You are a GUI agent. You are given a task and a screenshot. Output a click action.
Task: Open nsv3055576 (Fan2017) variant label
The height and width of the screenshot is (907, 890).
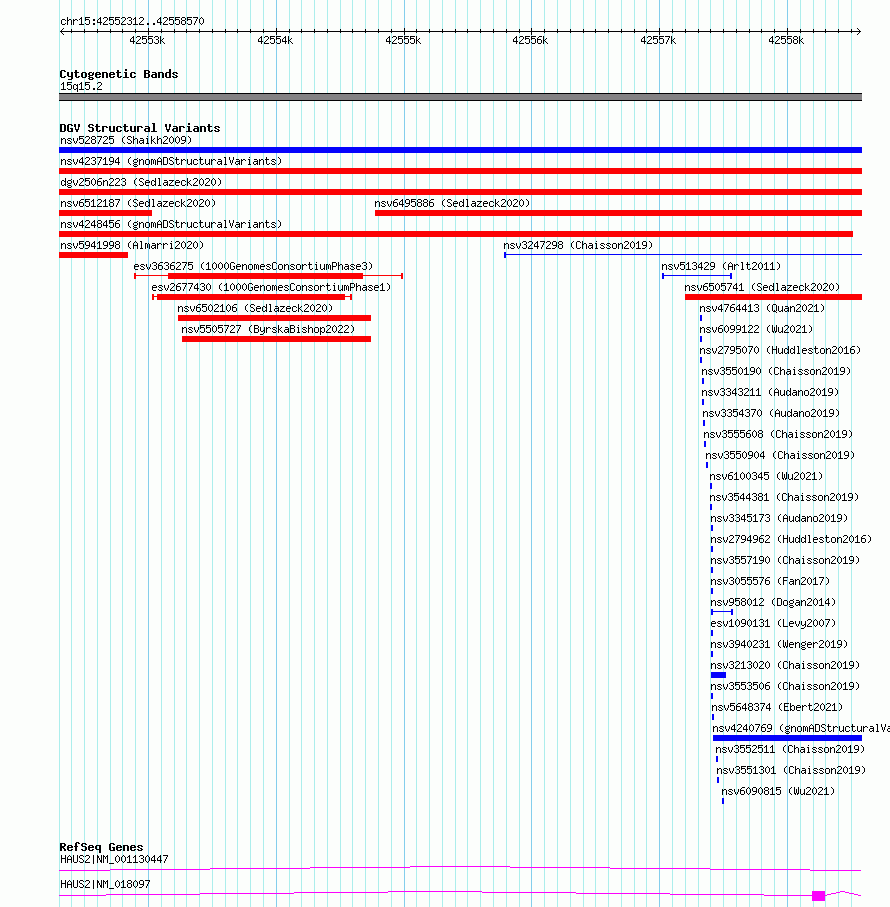click(770, 581)
